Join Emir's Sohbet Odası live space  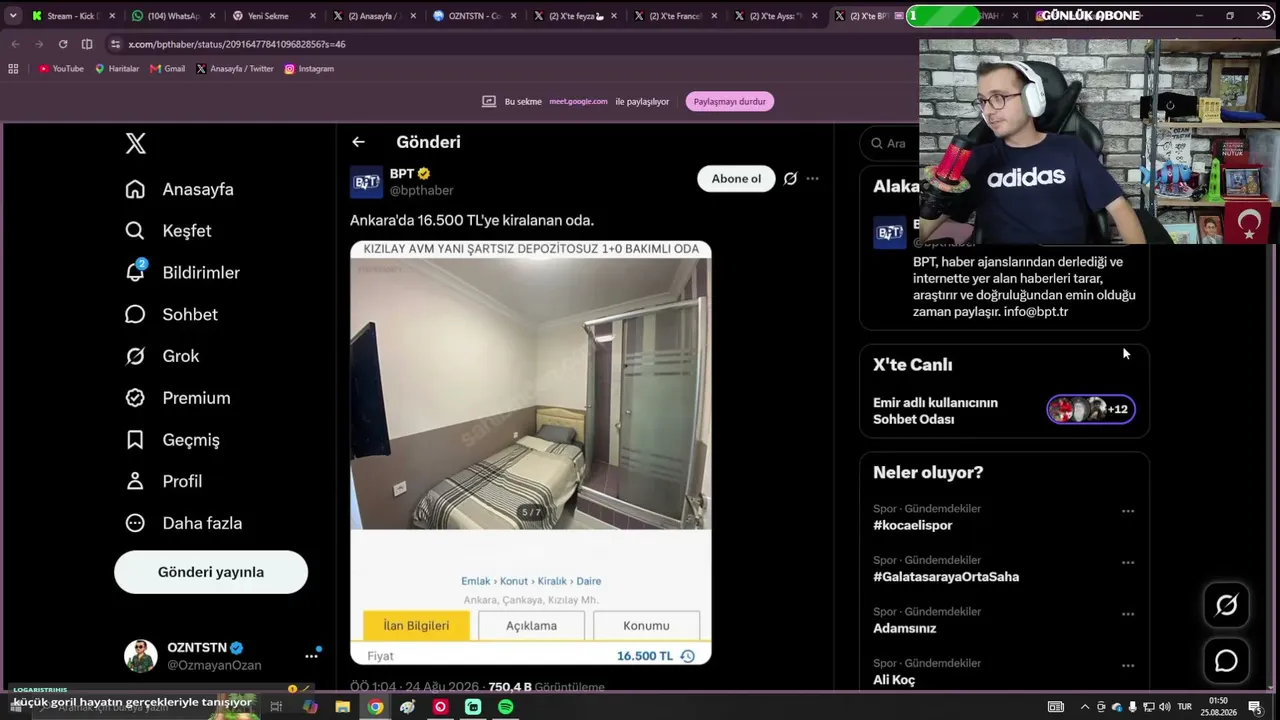click(935, 411)
